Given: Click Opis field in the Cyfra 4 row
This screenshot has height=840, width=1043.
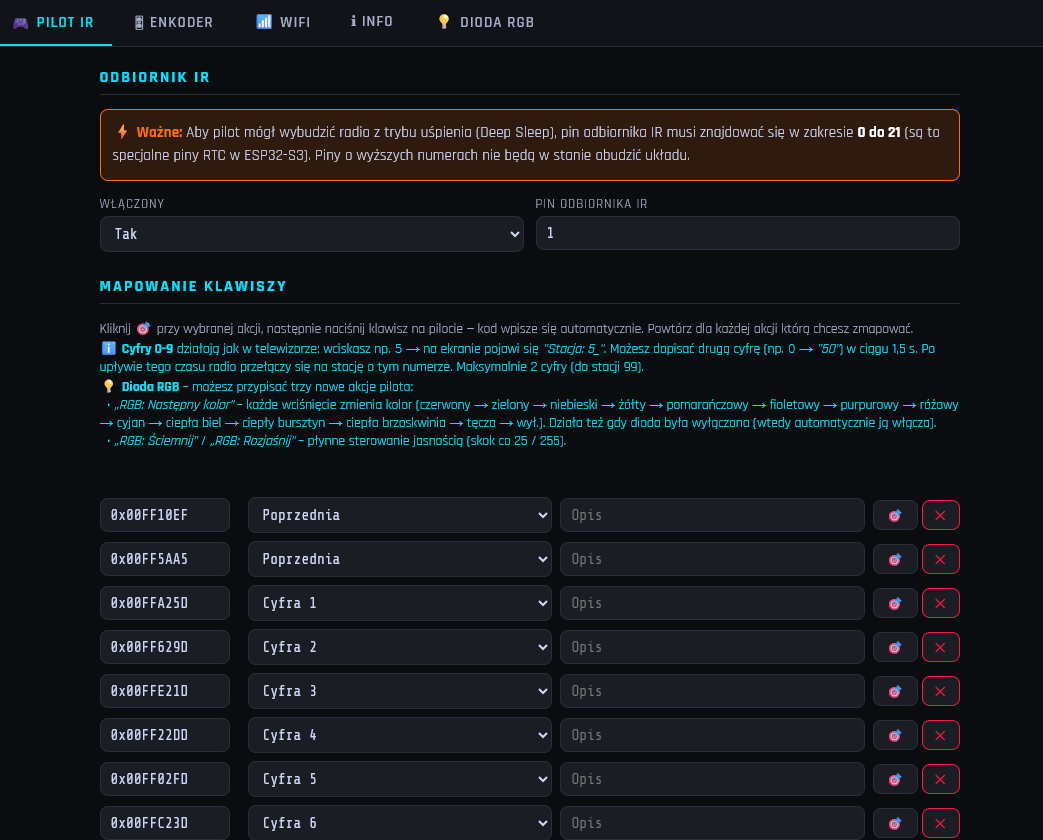Looking at the screenshot, I should coord(712,735).
